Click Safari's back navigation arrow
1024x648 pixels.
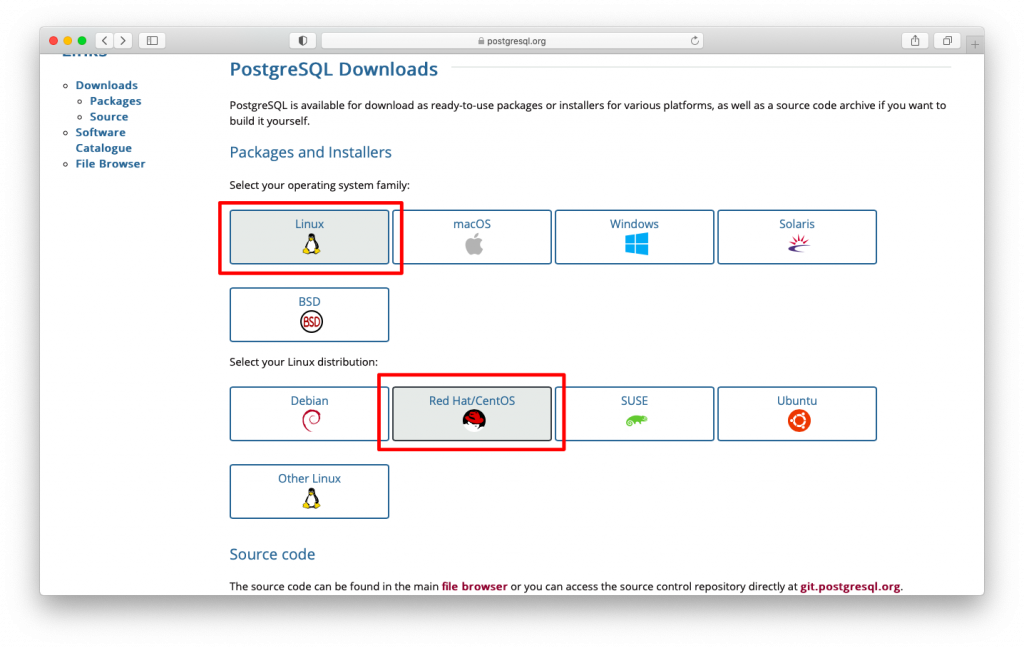click(104, 40)
